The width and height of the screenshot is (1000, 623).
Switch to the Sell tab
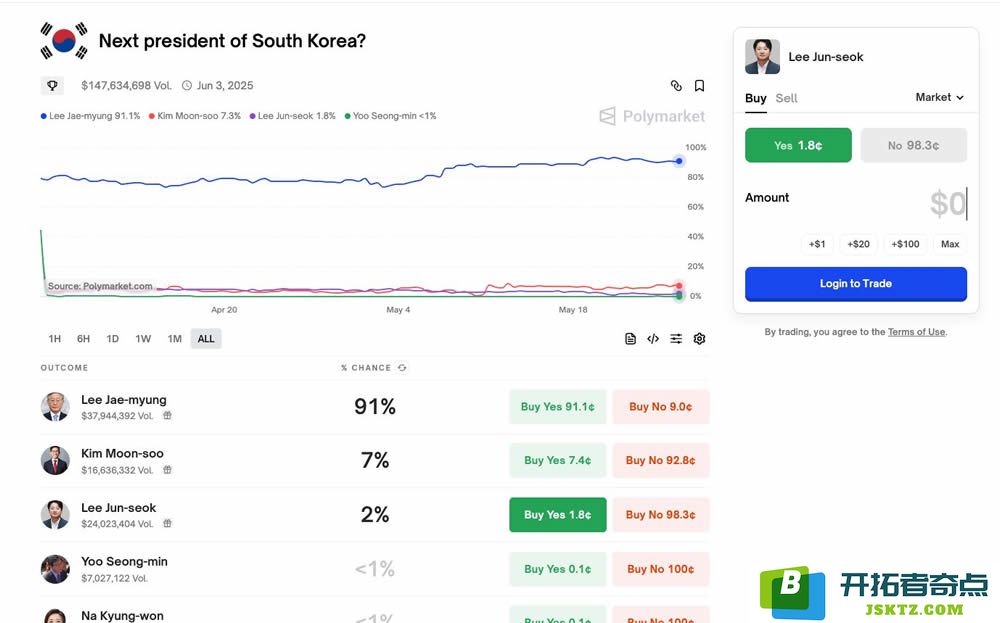point(786,98)
